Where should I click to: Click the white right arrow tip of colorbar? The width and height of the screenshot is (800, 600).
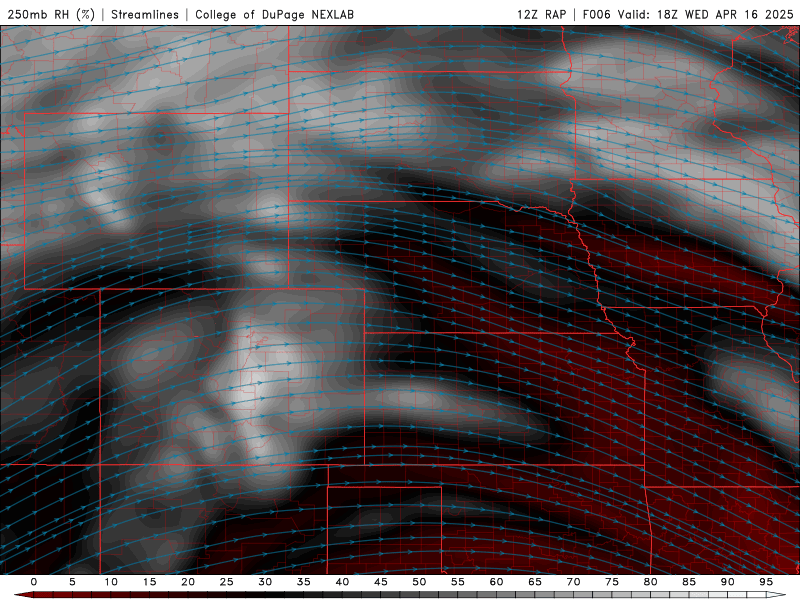click(x=776, y=595)
